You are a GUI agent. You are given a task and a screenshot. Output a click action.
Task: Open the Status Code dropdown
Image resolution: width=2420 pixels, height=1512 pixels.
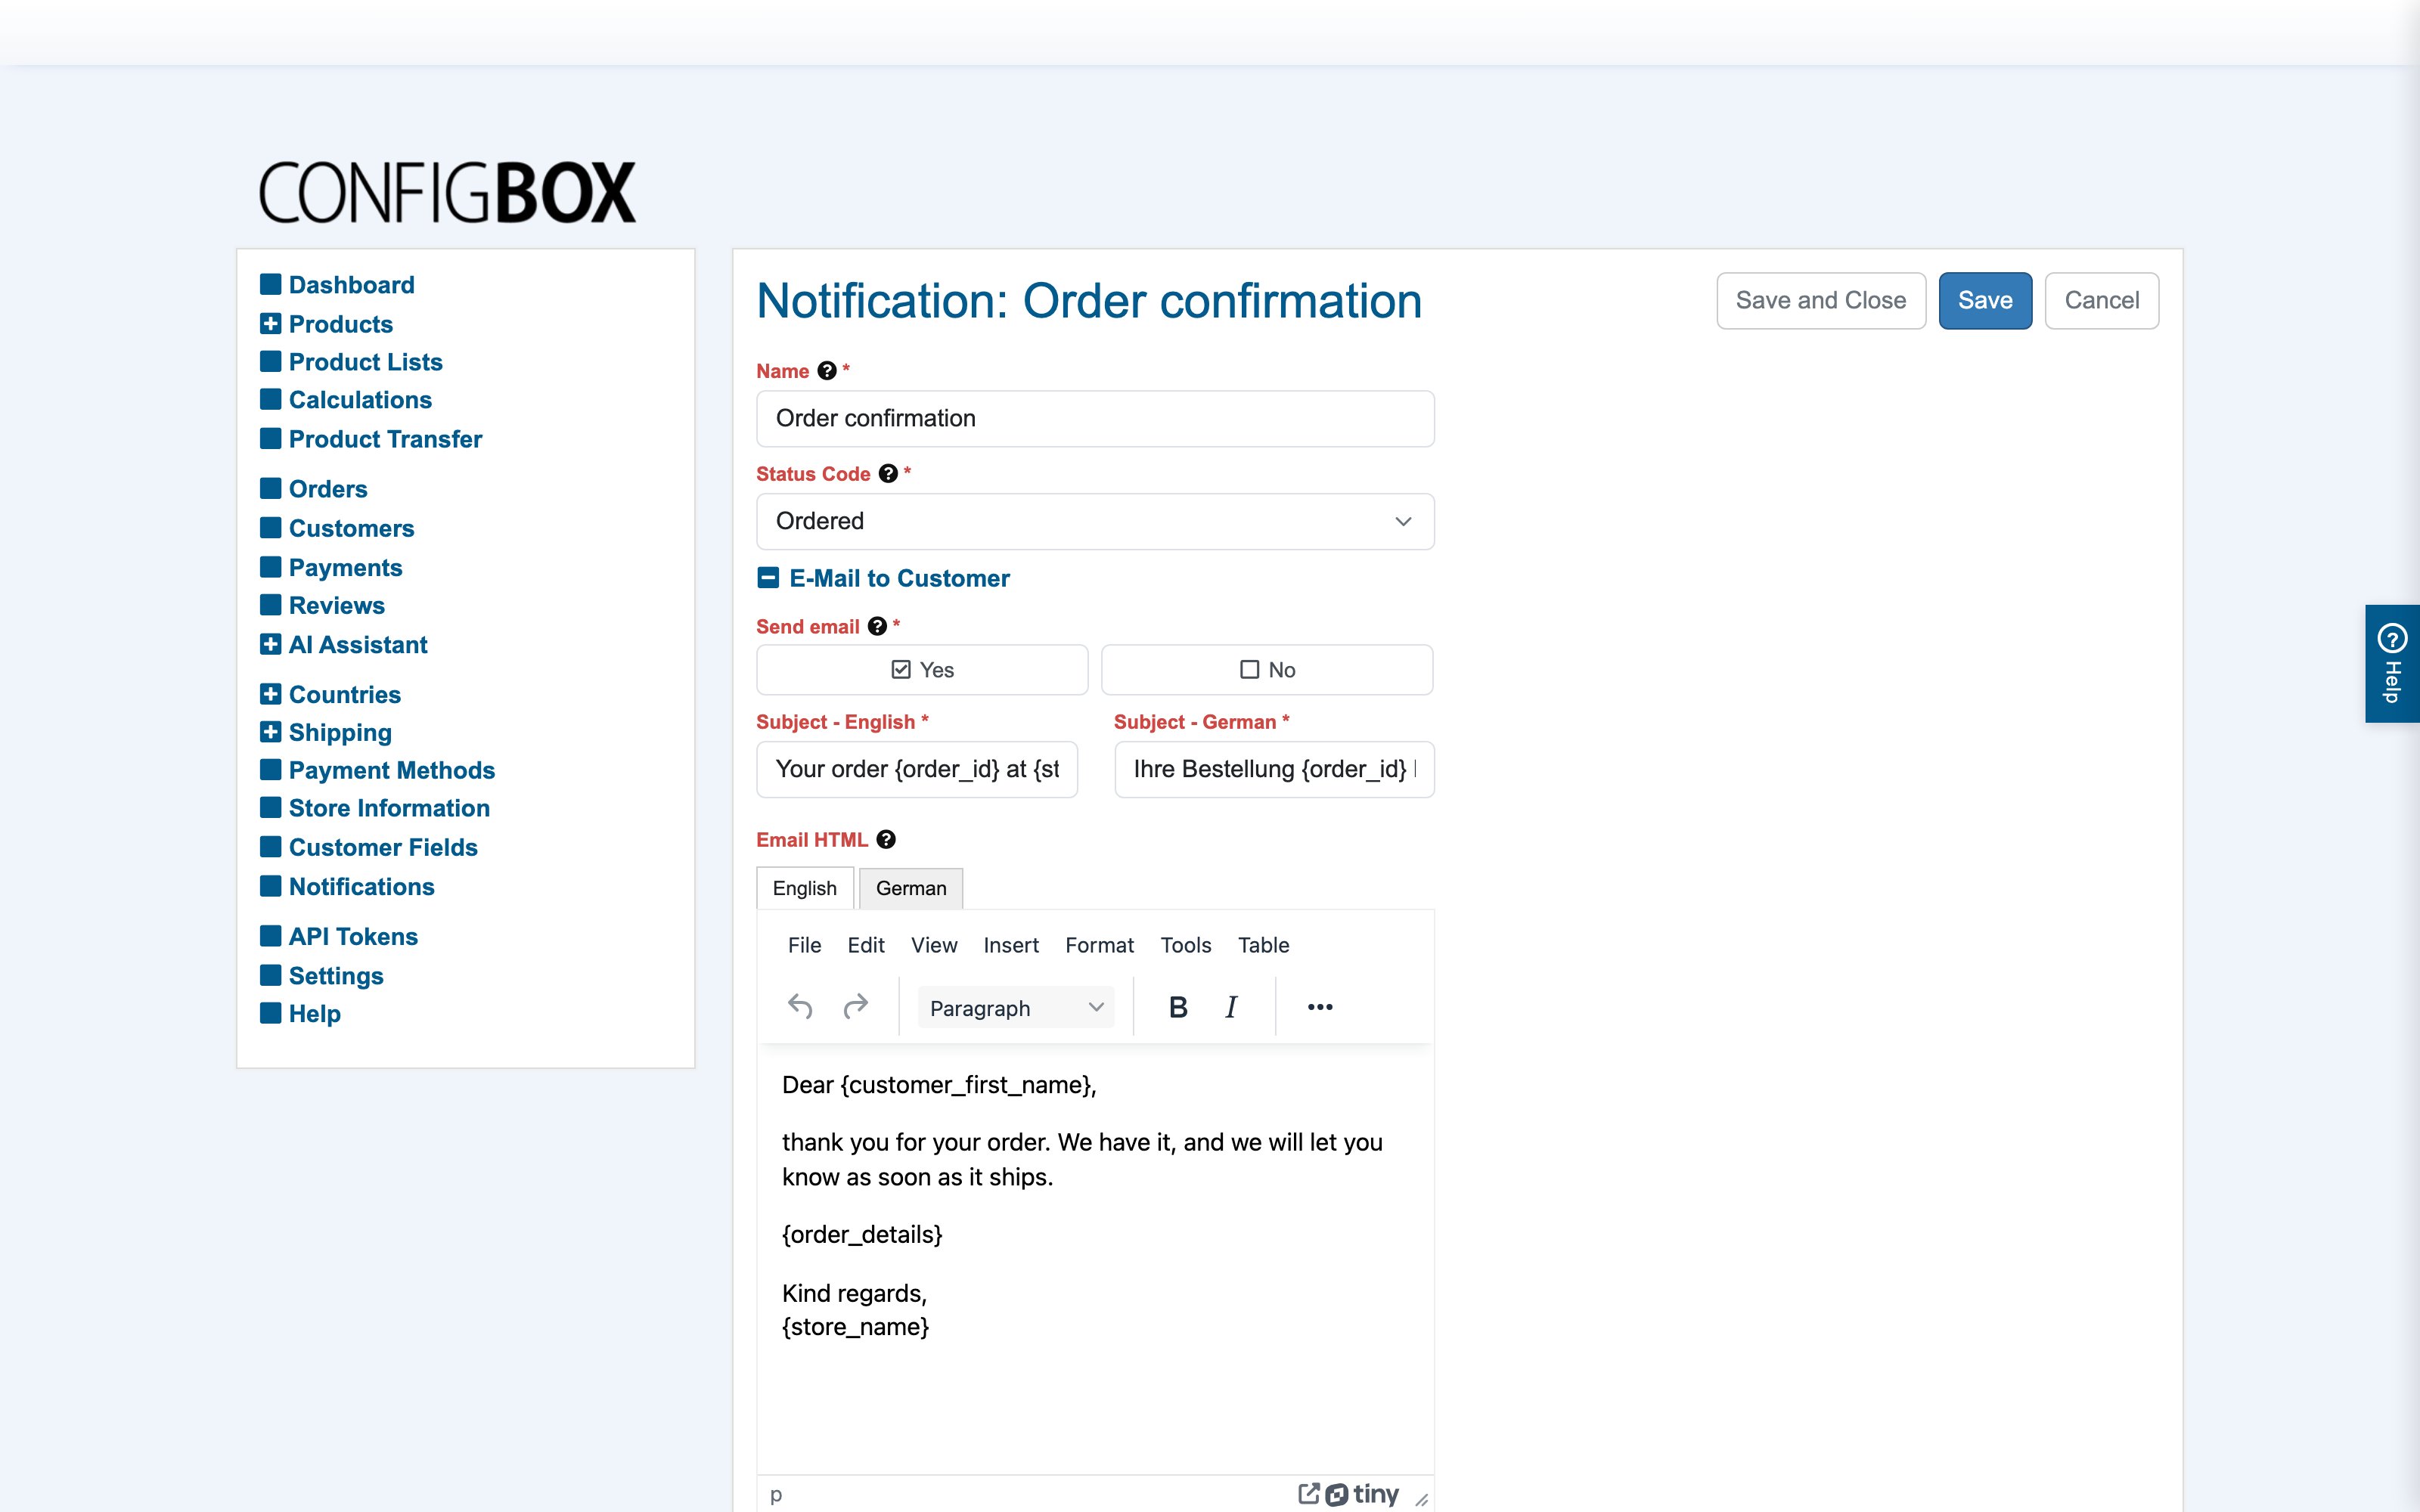pyautogui.click(x=1095, y=521)
